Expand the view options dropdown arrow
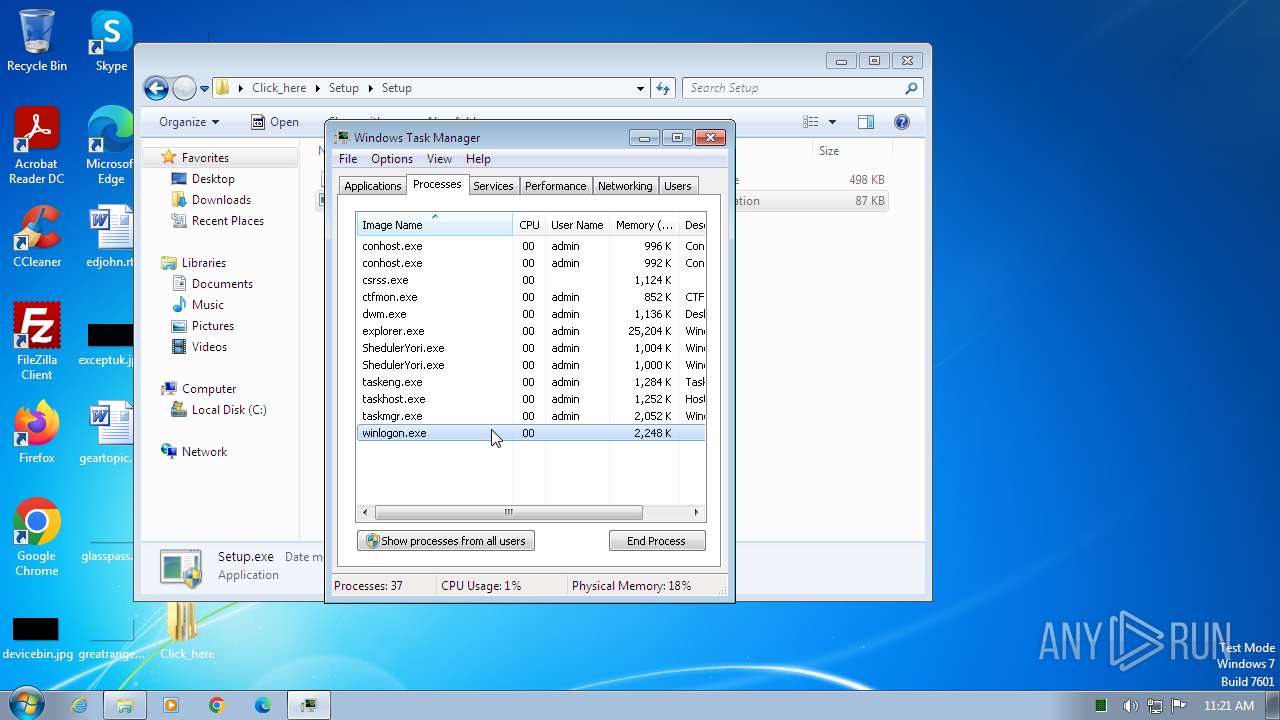 click(x=832, y=122)
